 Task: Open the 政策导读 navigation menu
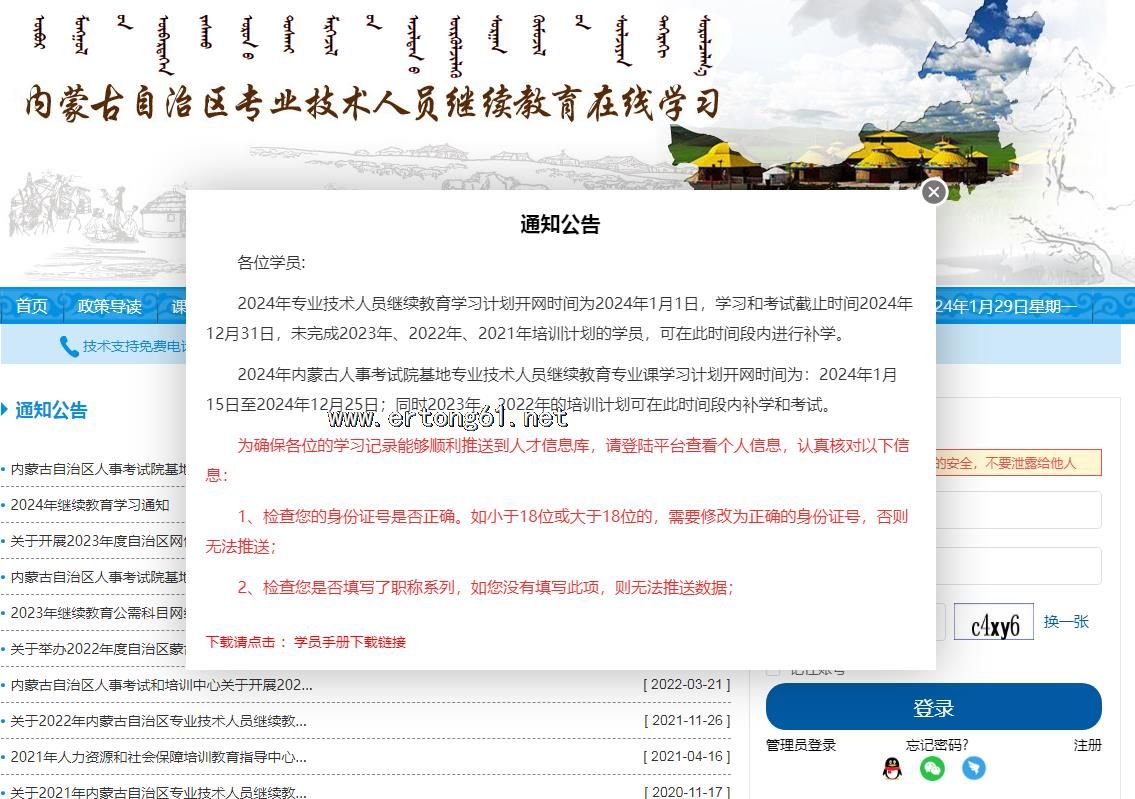pos(110,306)
